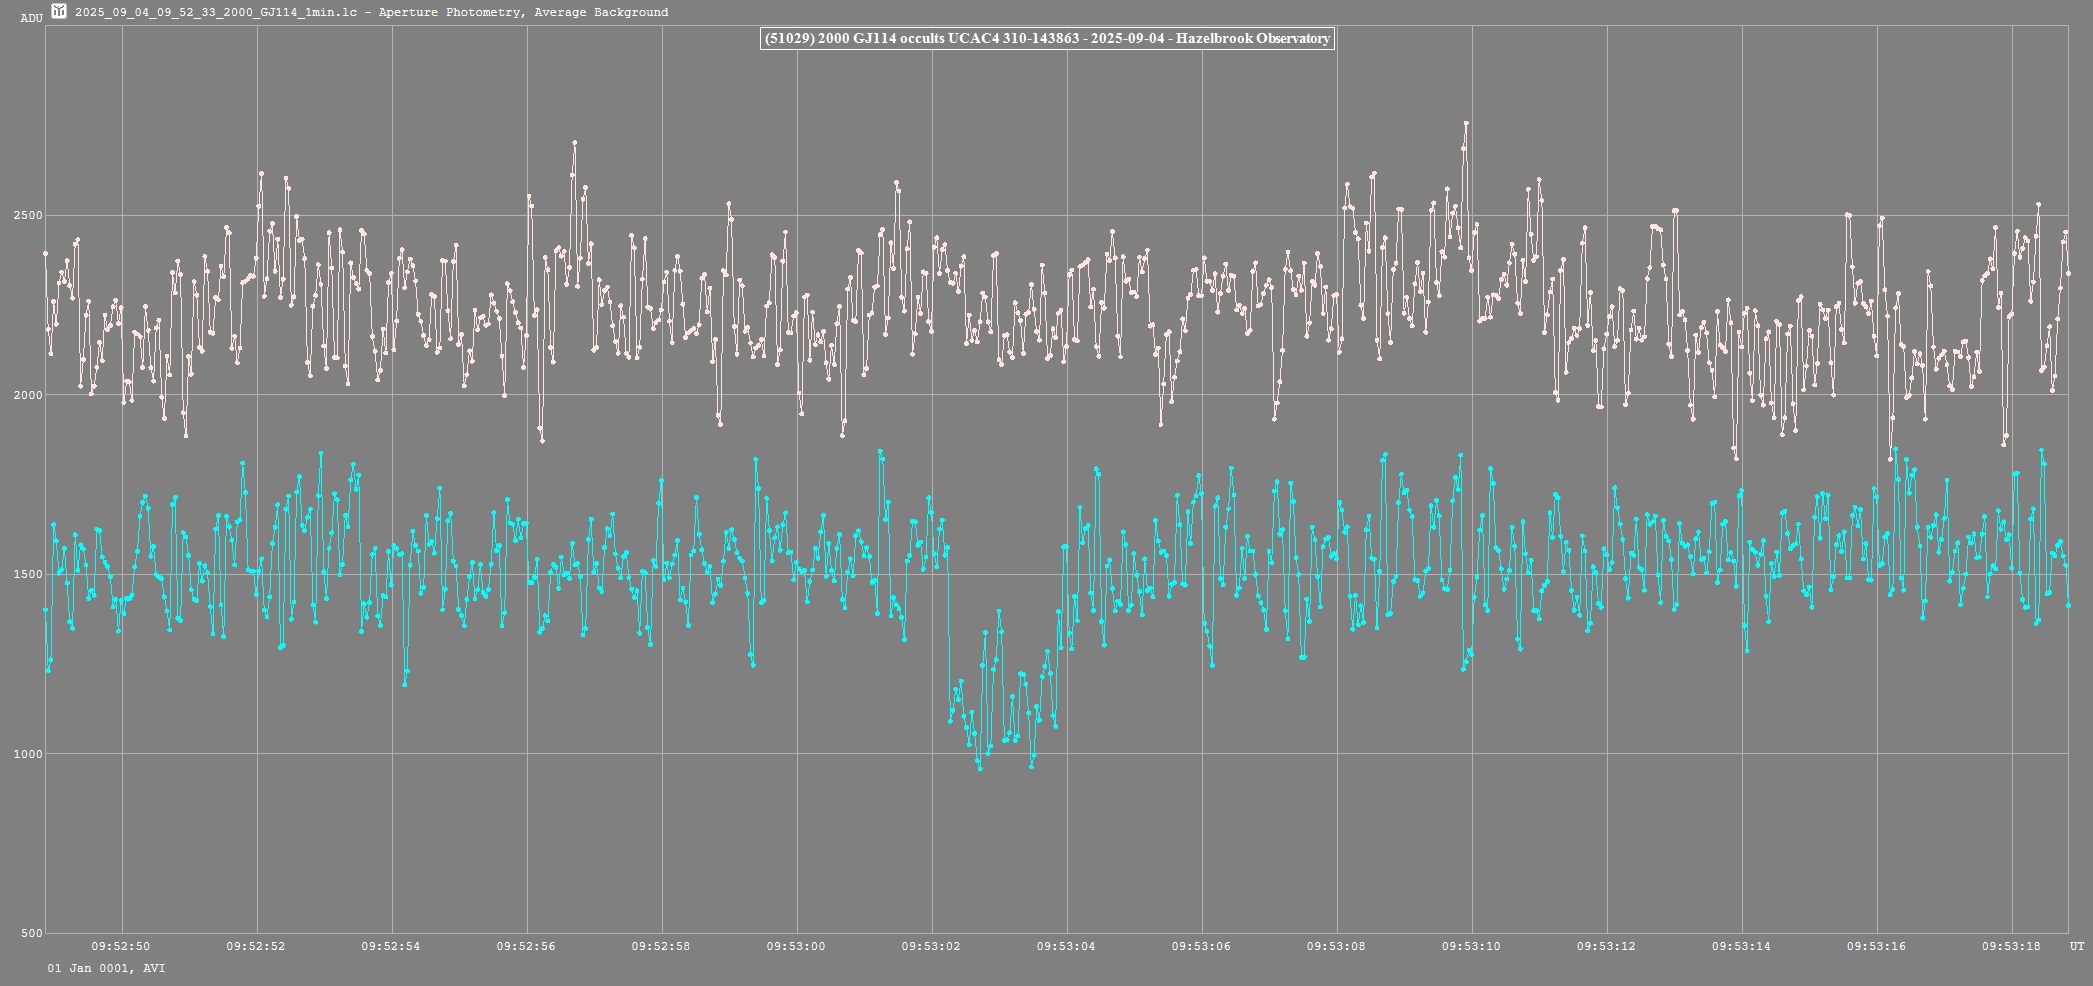The image size is (2093, 986).
Task: Click the UT label at the time axis end
Action: (2077, 946)
